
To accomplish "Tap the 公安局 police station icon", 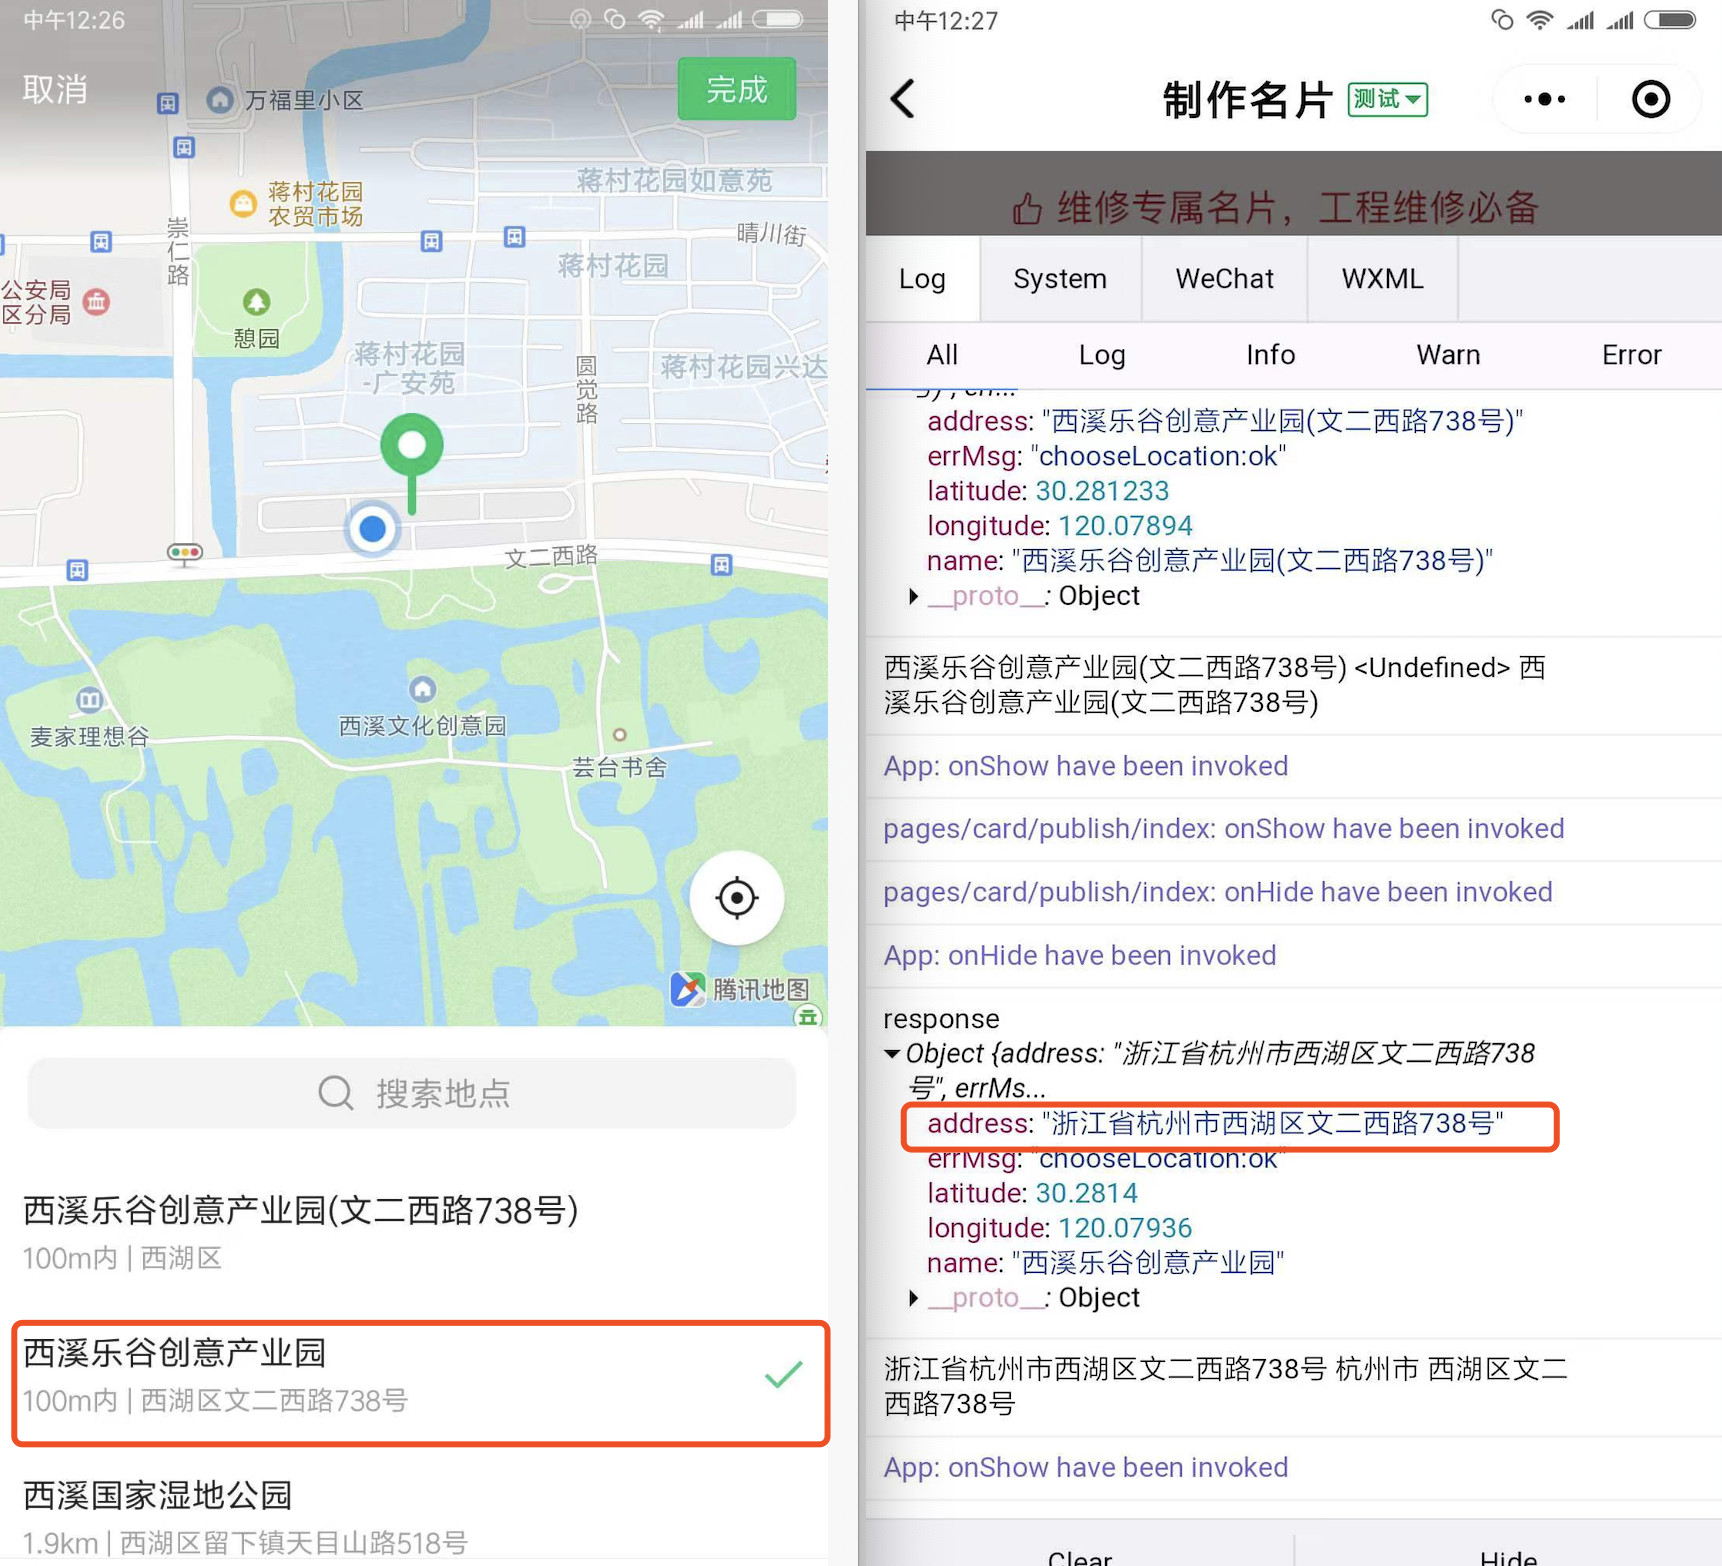I will pyautogui.click(x=96, y=301).
